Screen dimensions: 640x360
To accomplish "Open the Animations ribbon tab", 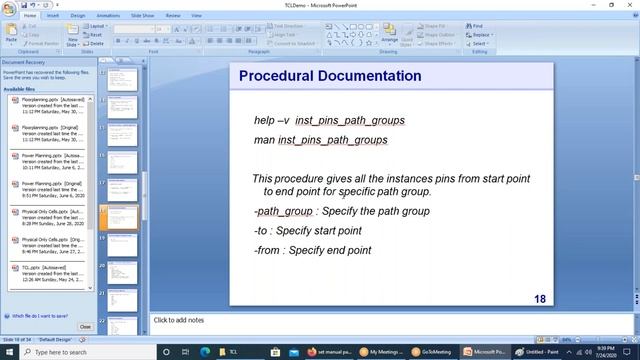I will [108, 16].
